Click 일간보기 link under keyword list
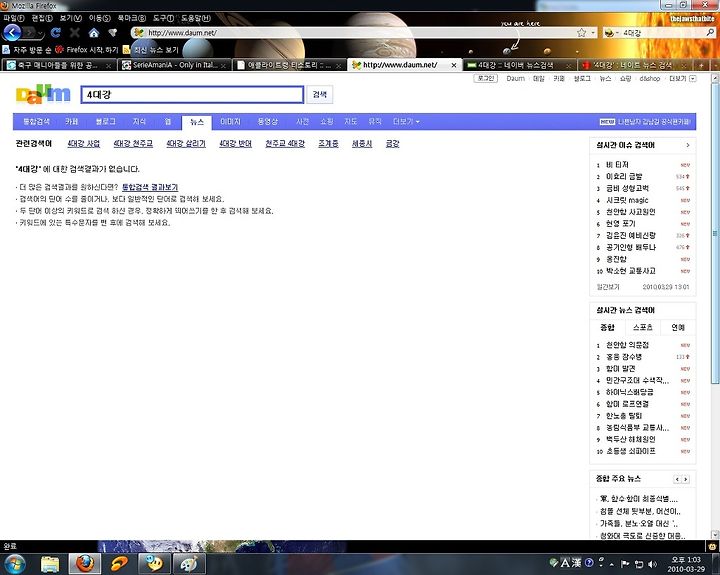This screenshot has height=575, width=720. (x=608, y=287)
